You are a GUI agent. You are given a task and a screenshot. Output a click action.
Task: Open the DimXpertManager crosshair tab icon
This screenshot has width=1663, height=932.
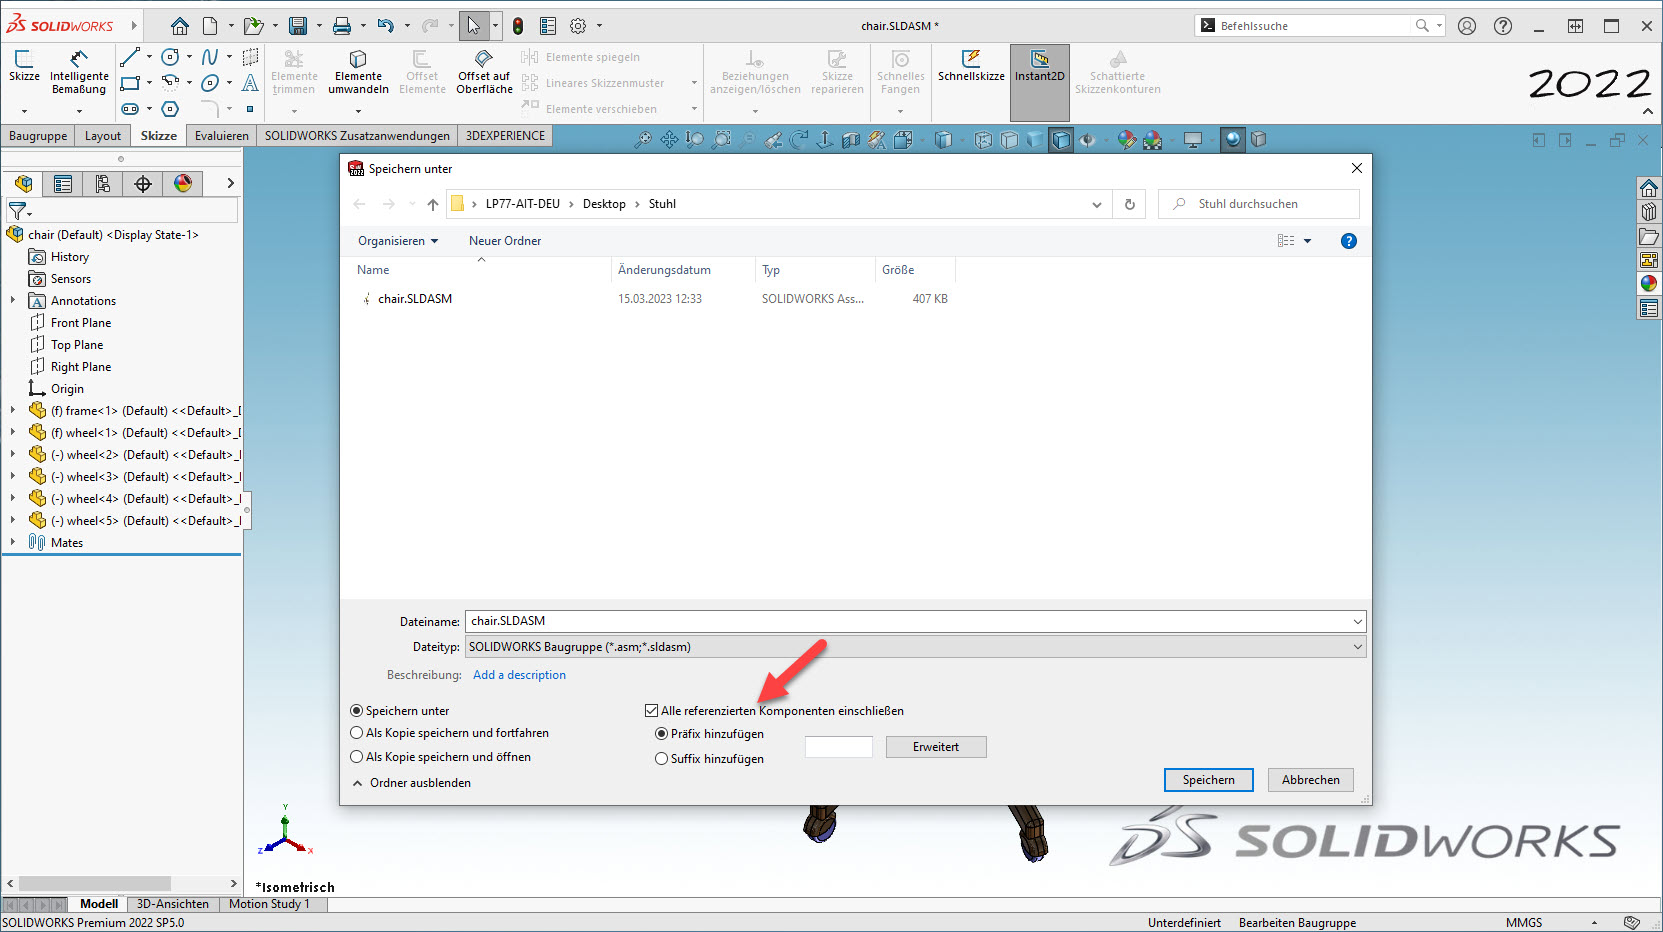coord(143,183)
